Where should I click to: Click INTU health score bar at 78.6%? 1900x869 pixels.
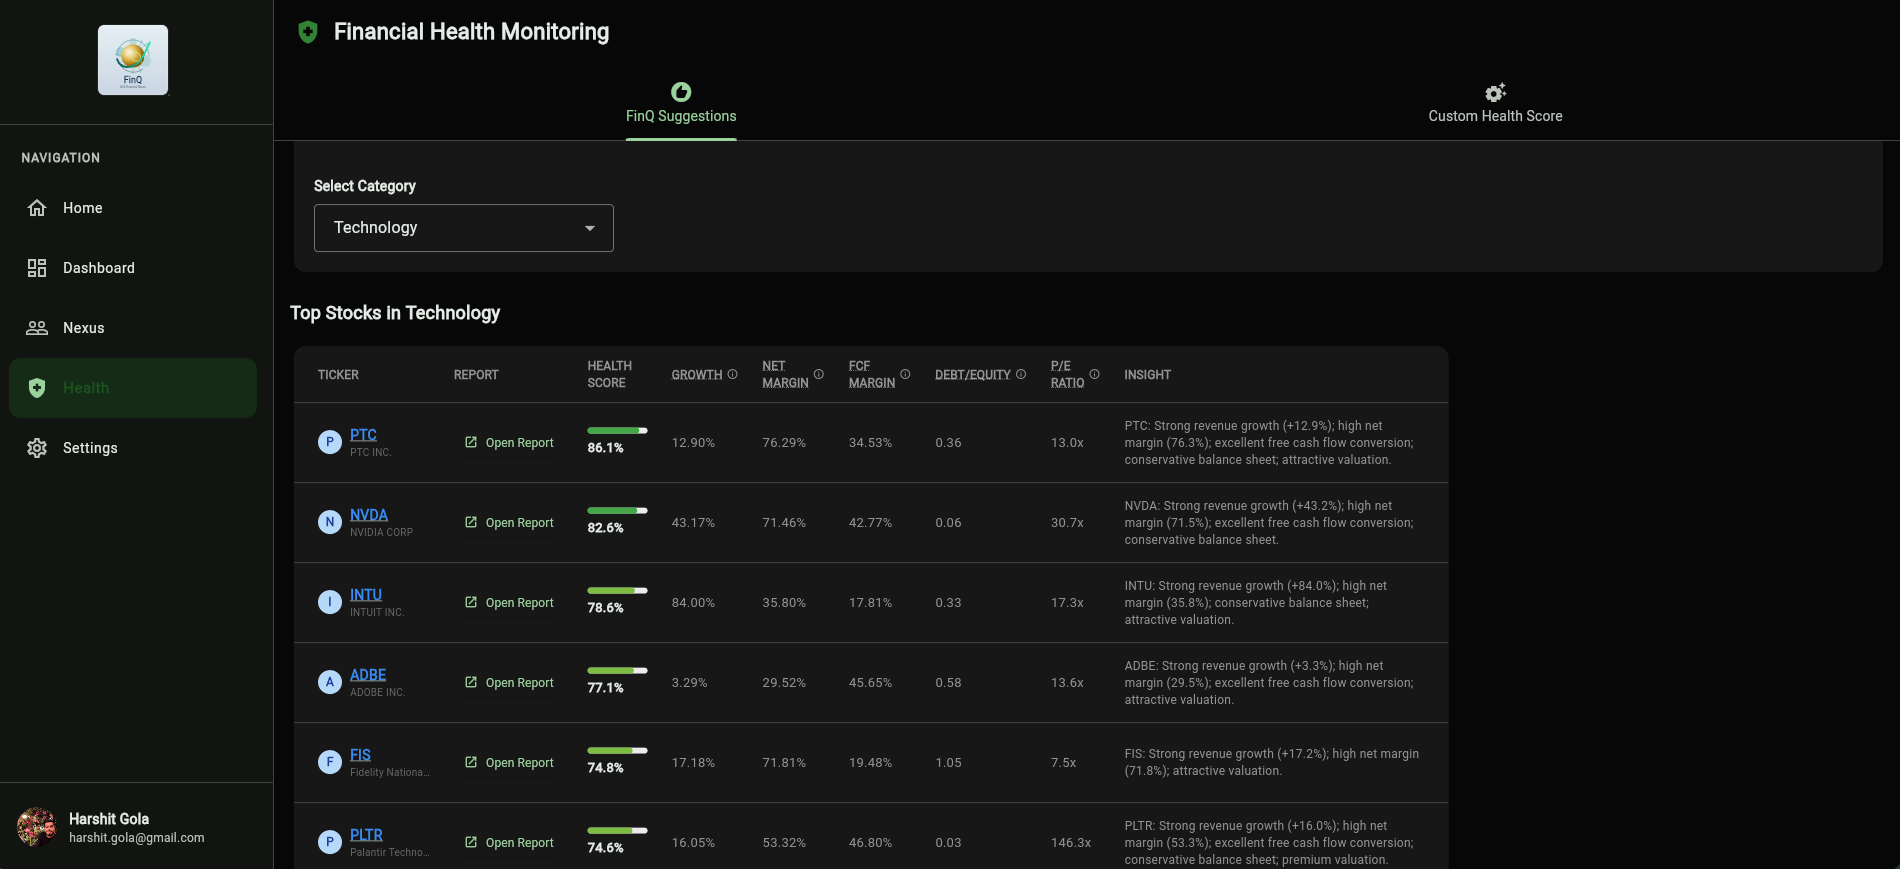click(617, 591)
